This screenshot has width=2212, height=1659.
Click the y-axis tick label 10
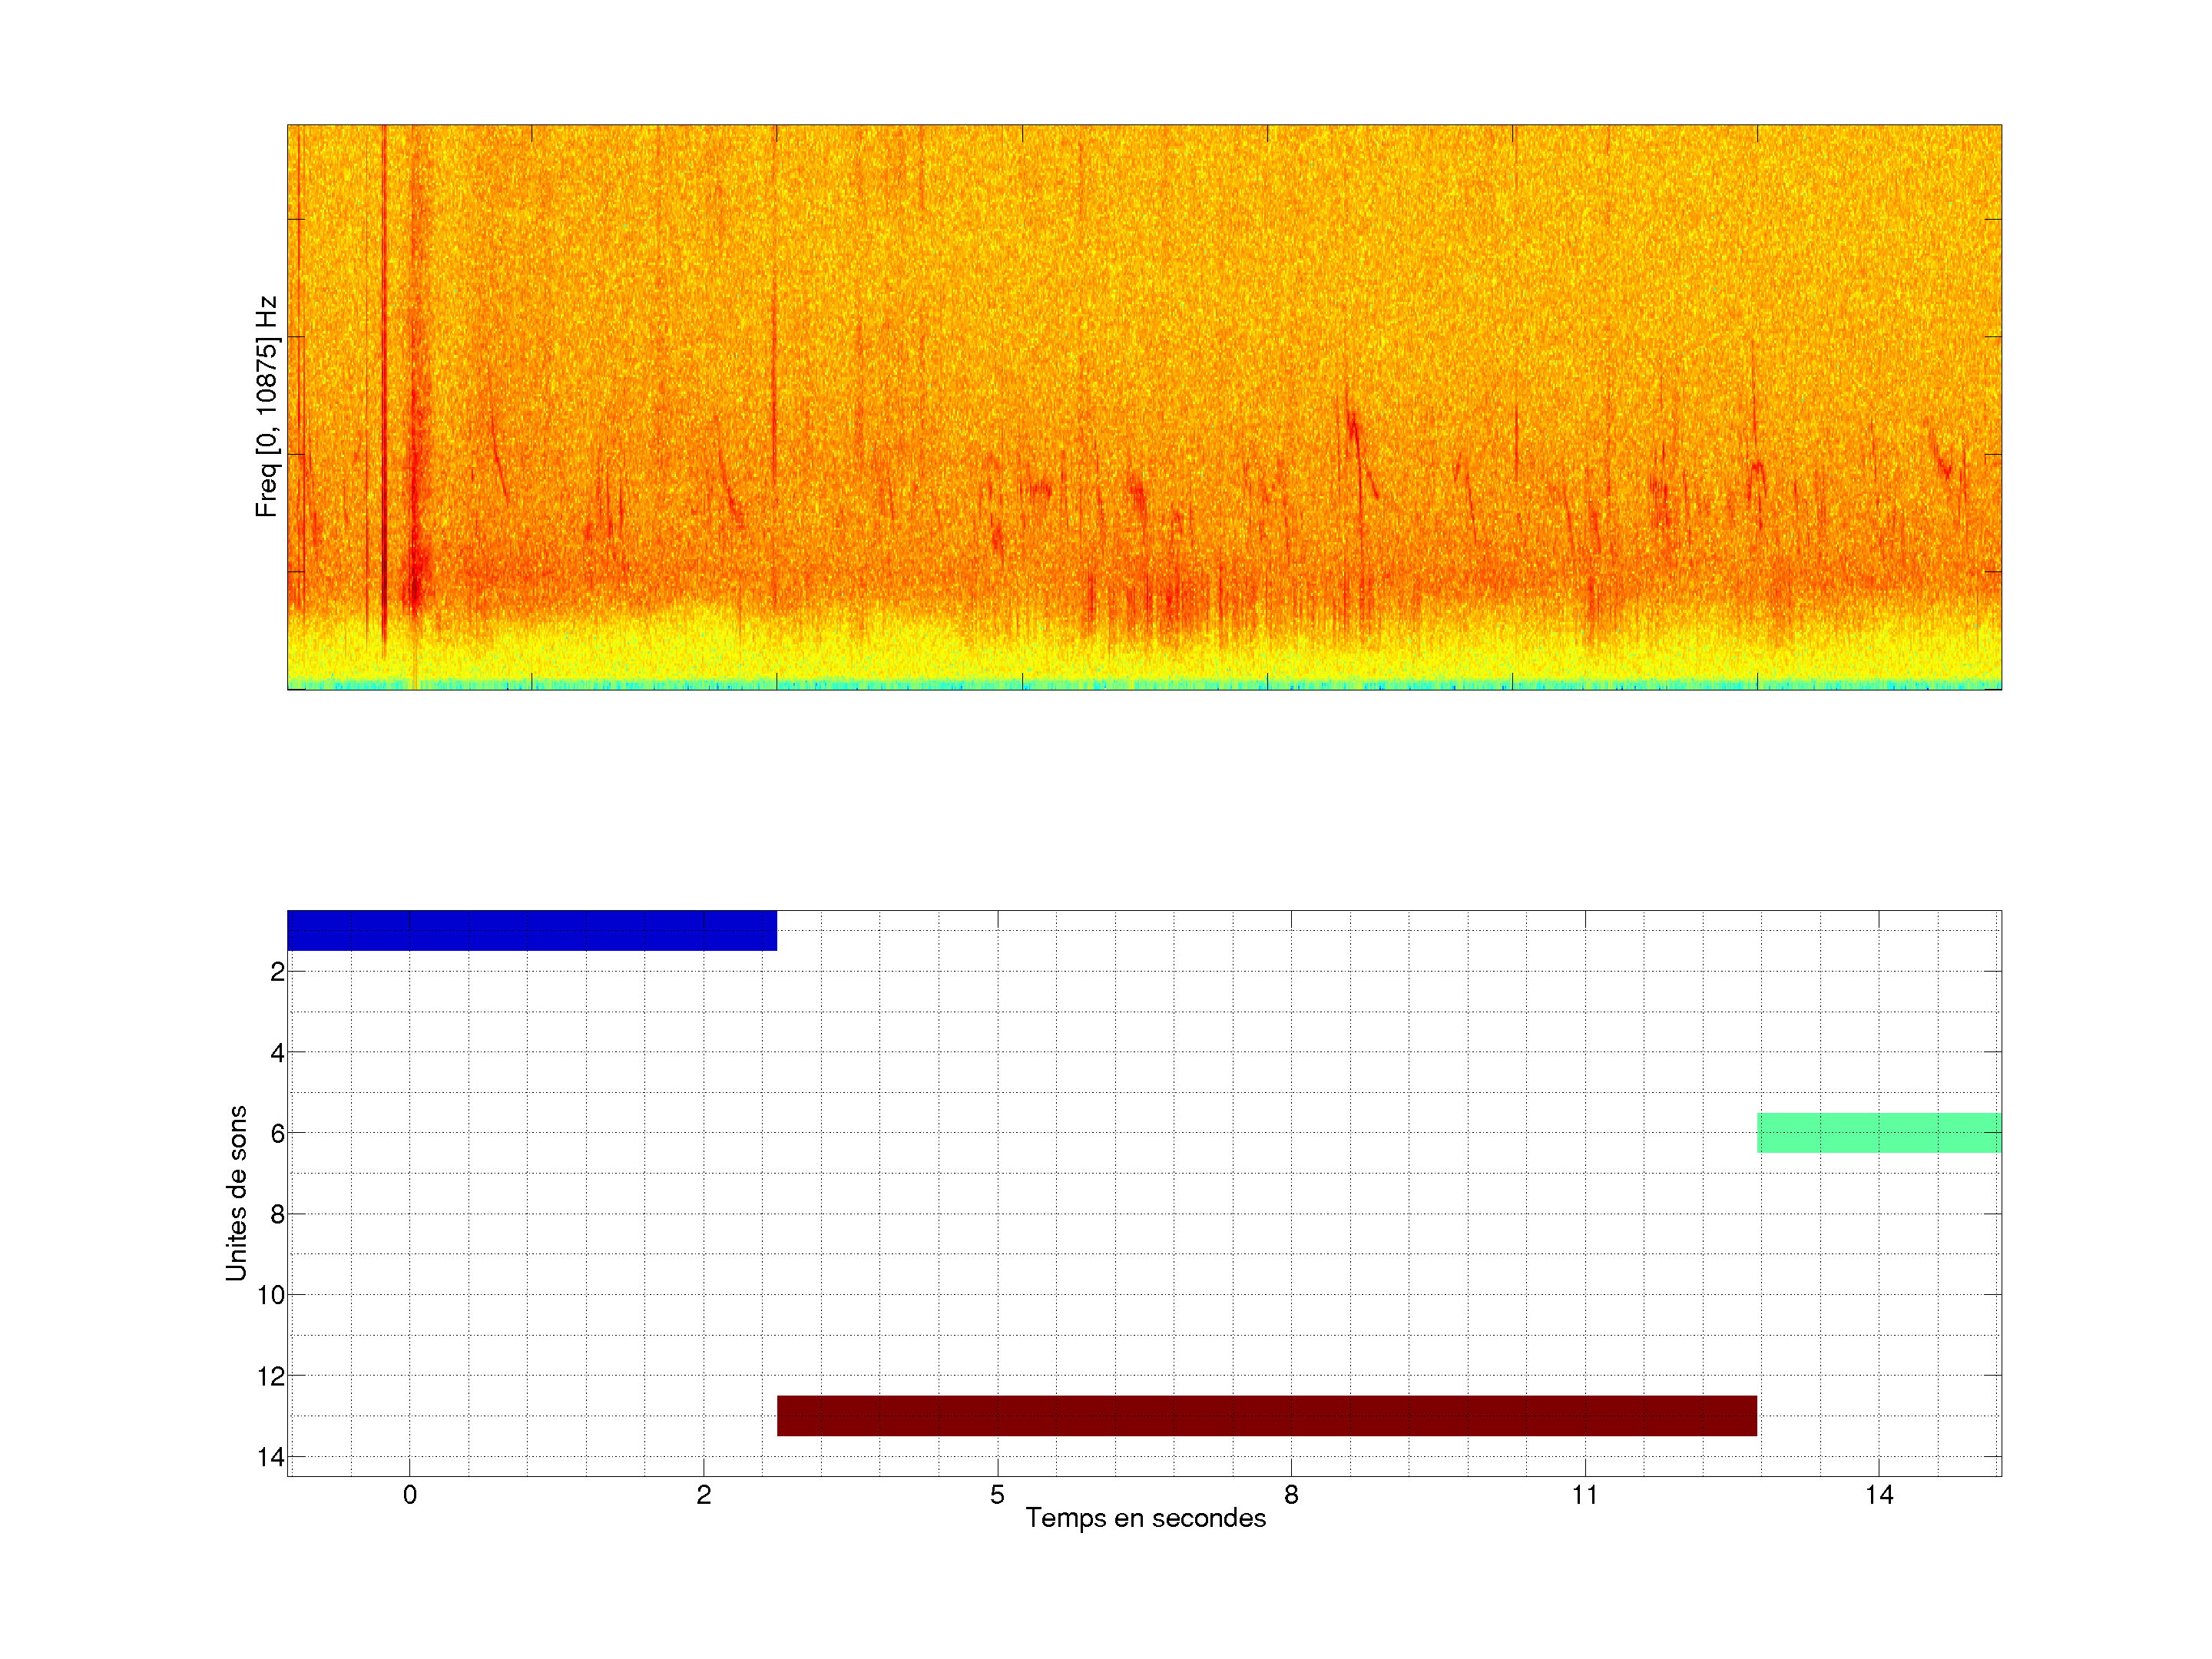click(271, 1295)
